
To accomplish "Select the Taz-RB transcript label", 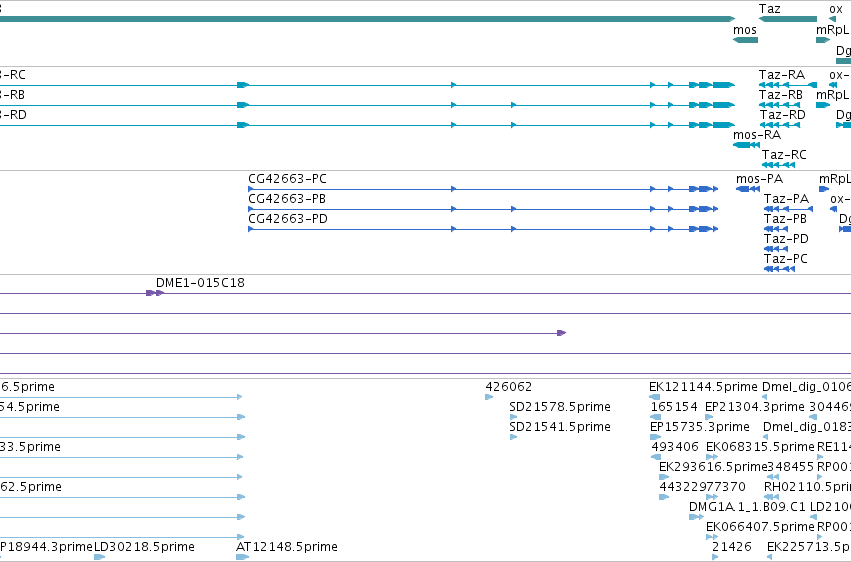I will coord(780,94).
